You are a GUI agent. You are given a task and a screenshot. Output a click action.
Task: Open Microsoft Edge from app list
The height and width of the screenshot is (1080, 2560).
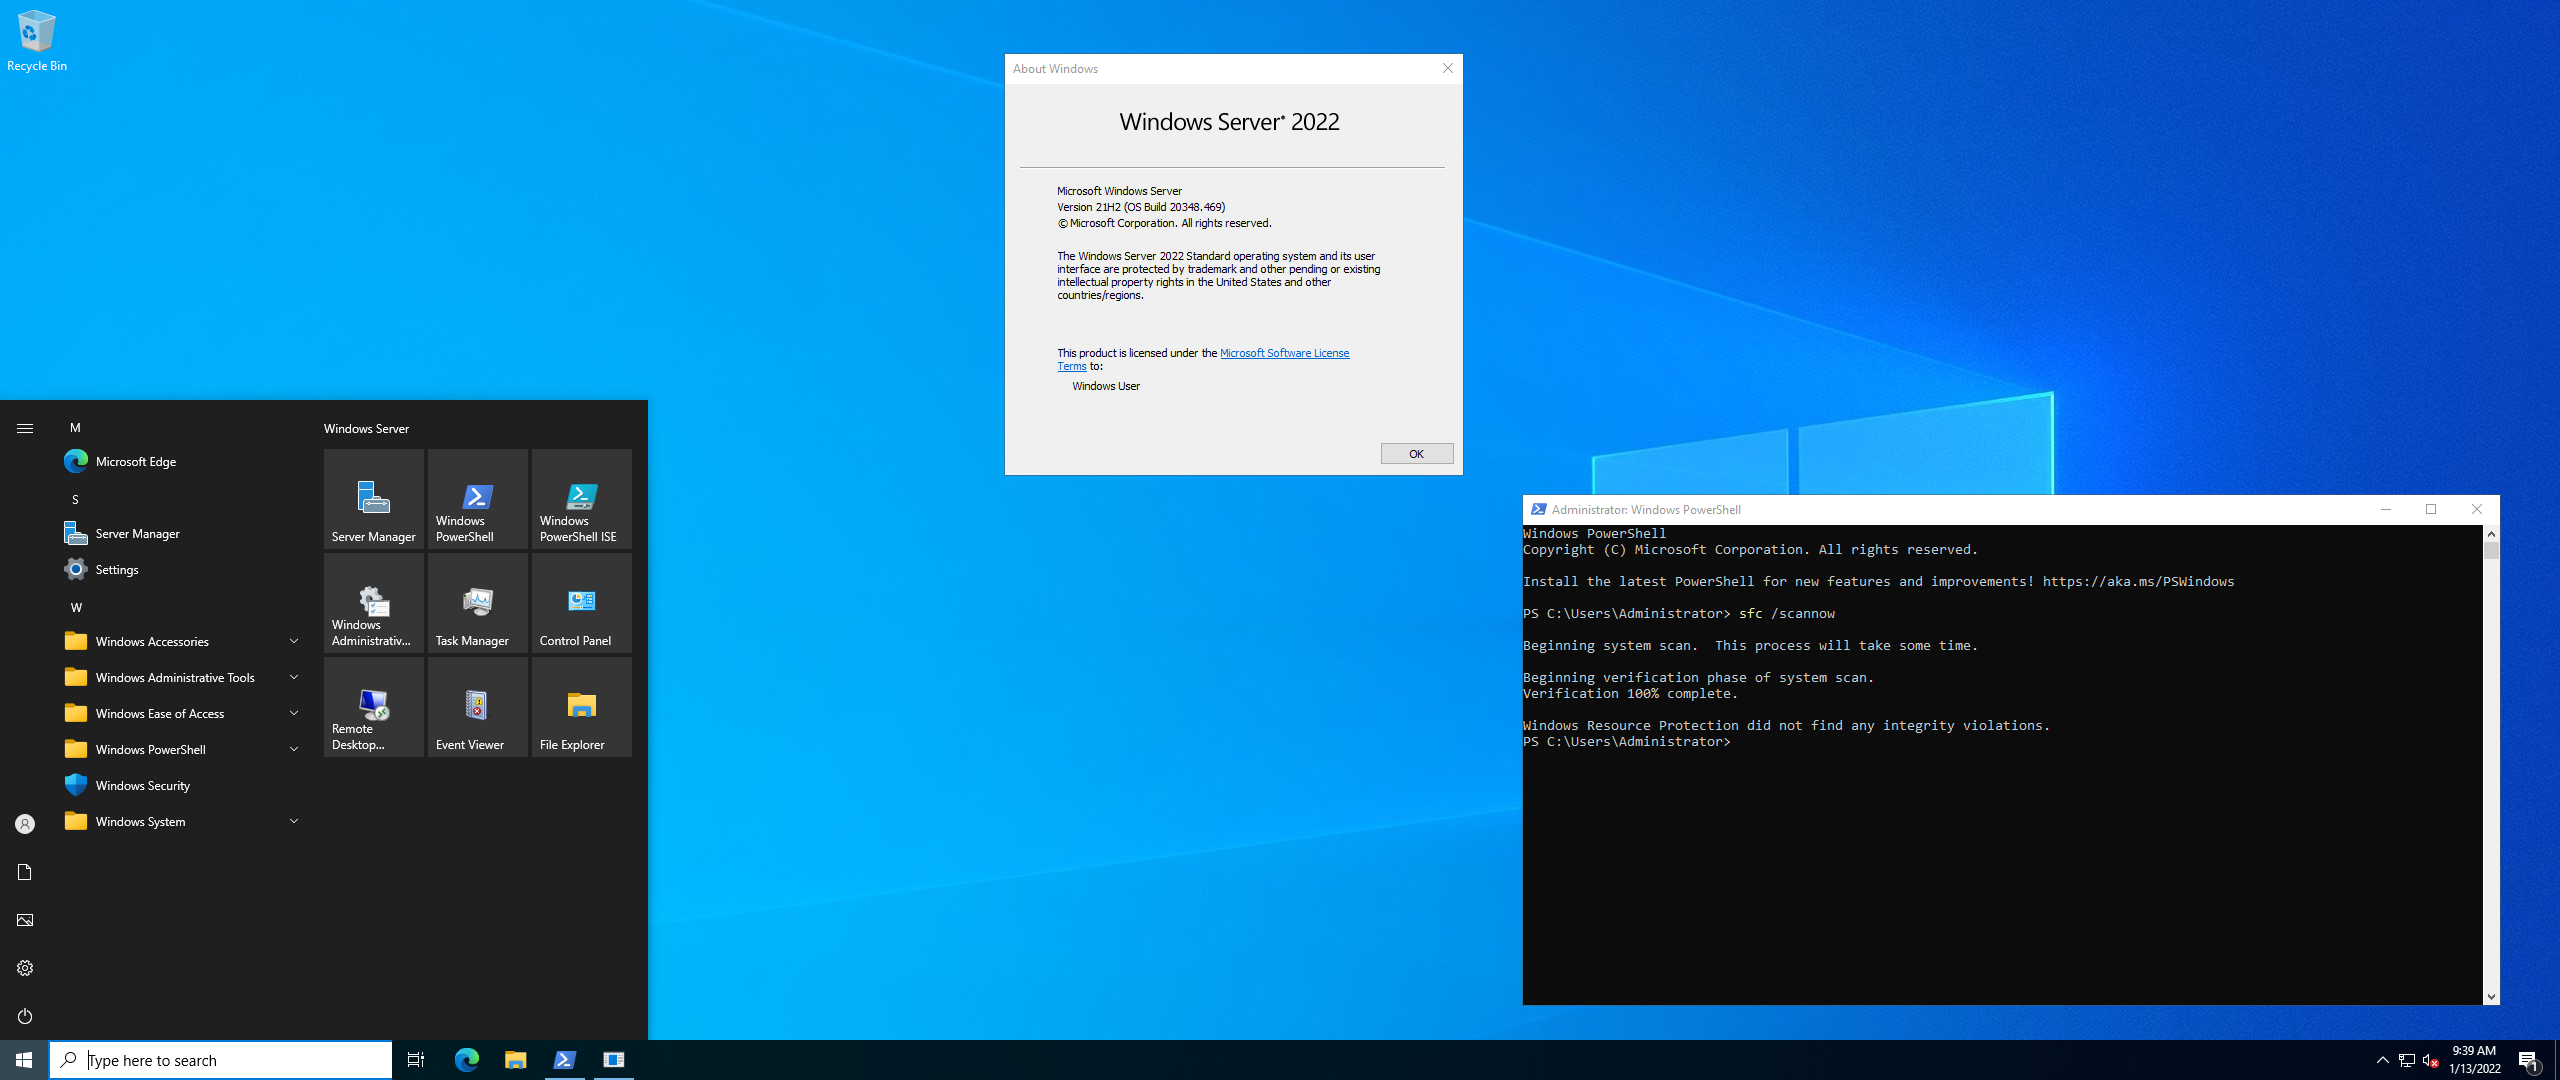(182, 461)
